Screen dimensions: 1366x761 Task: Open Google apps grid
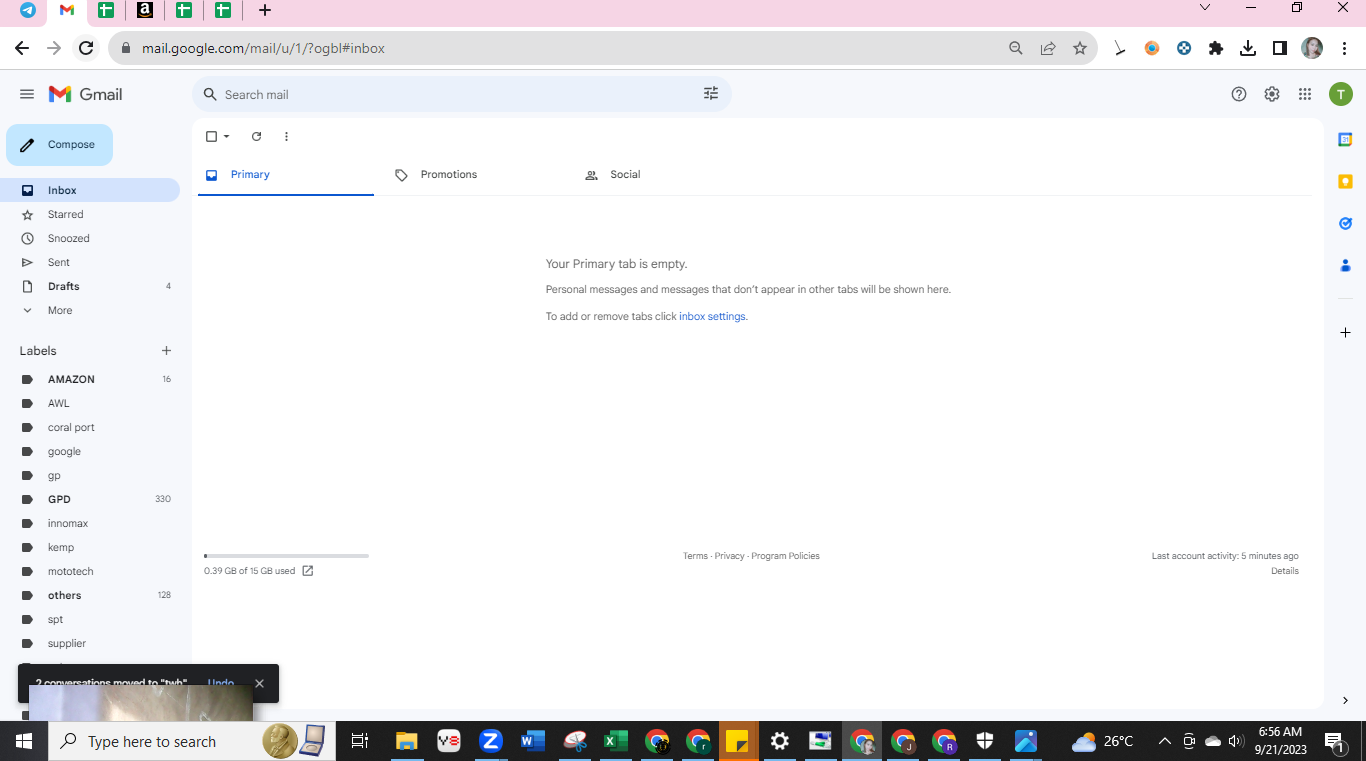[x=1305, y=94]
